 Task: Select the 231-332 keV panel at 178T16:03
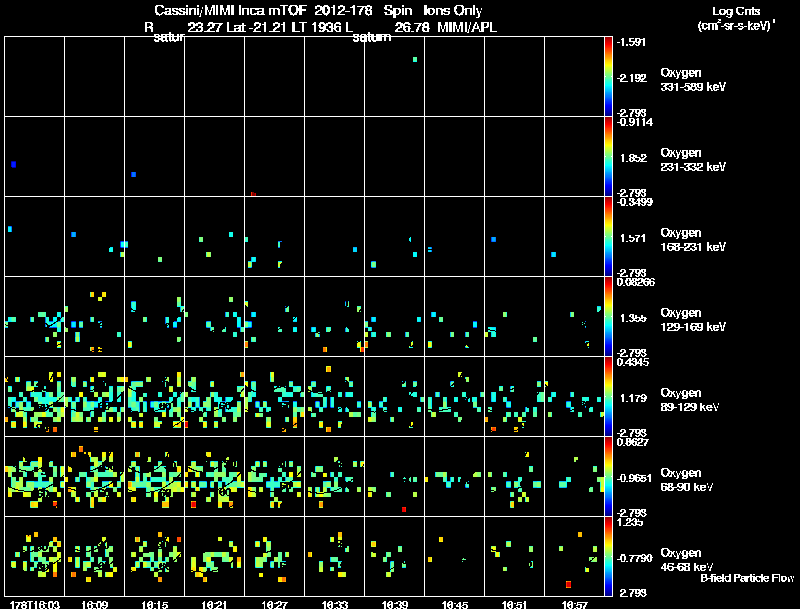35,157
